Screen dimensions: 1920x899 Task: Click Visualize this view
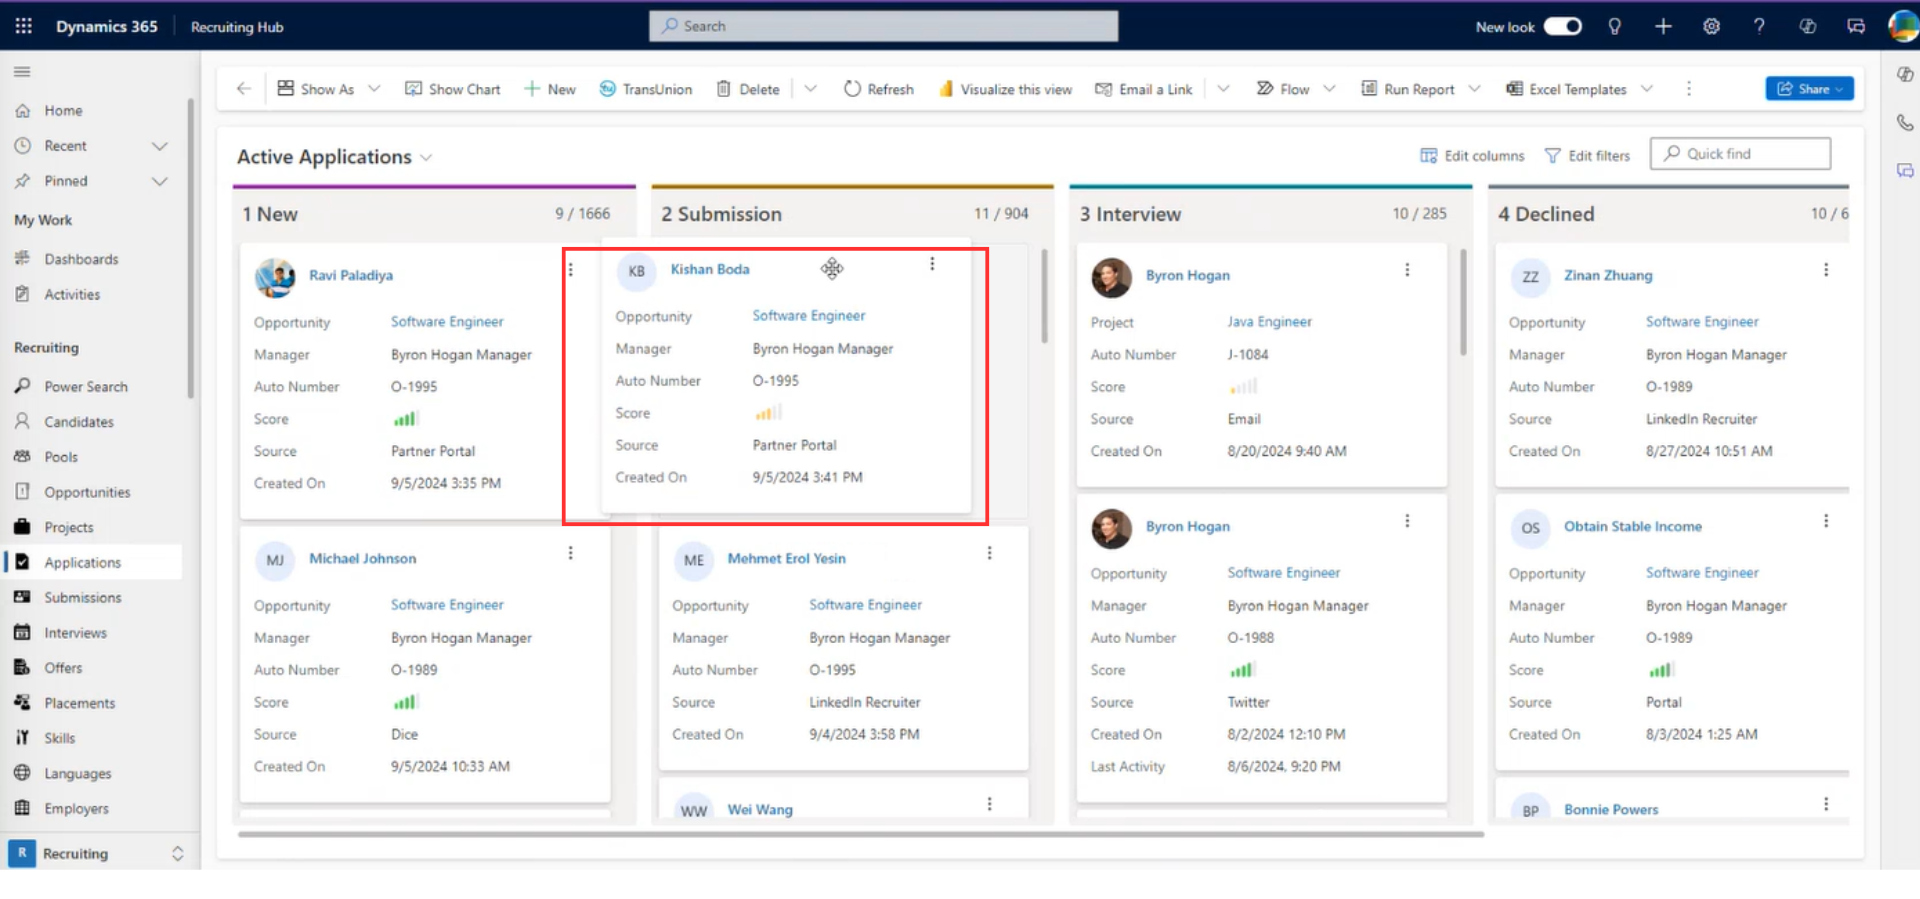click(x=1005, y=89)
